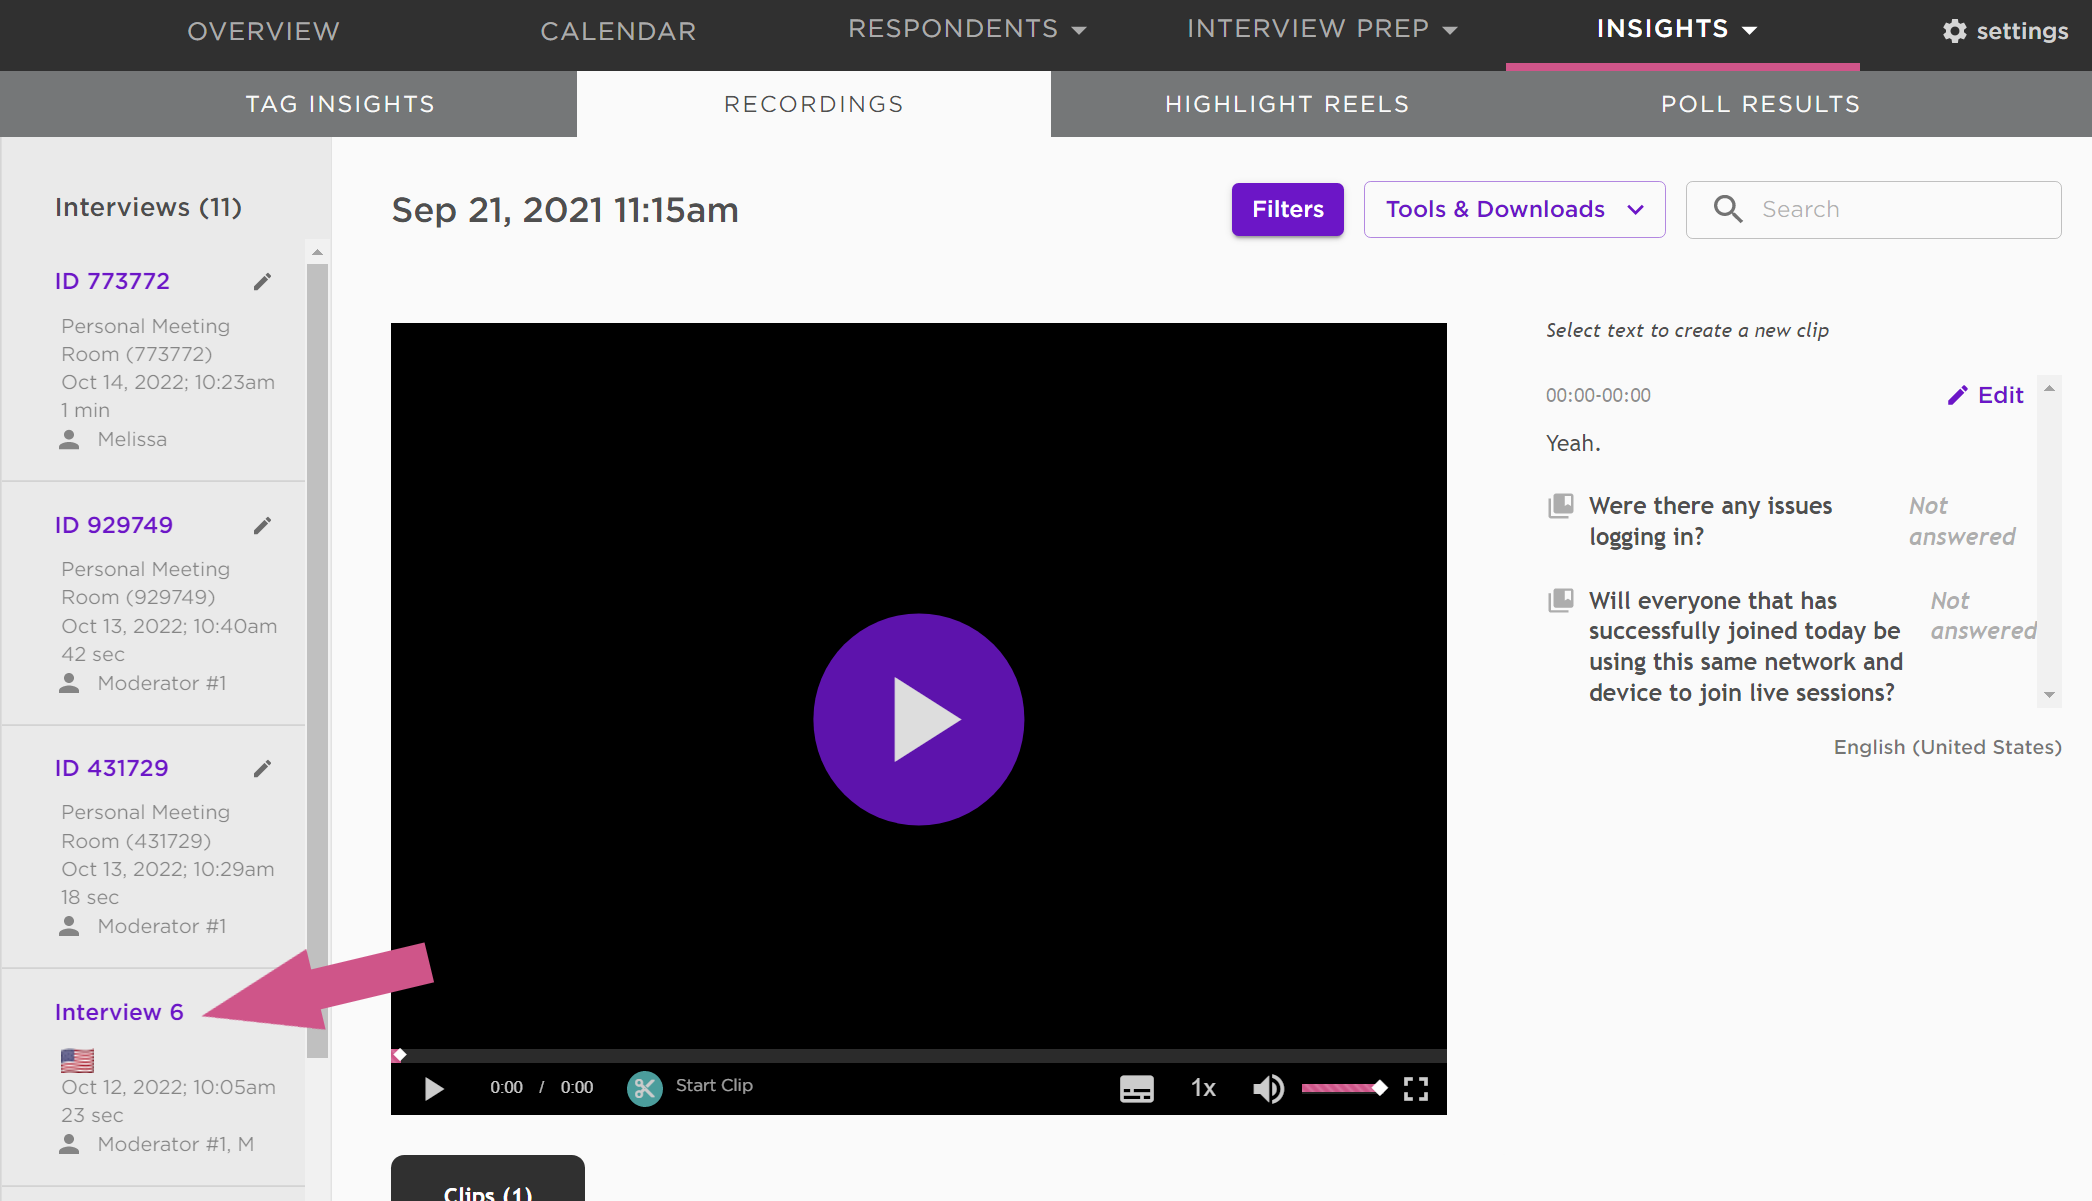The height and width of the screenshot is (1201, 2092).
Task: Change the 1x playback speed
Action: [x=1203, y=1088]
